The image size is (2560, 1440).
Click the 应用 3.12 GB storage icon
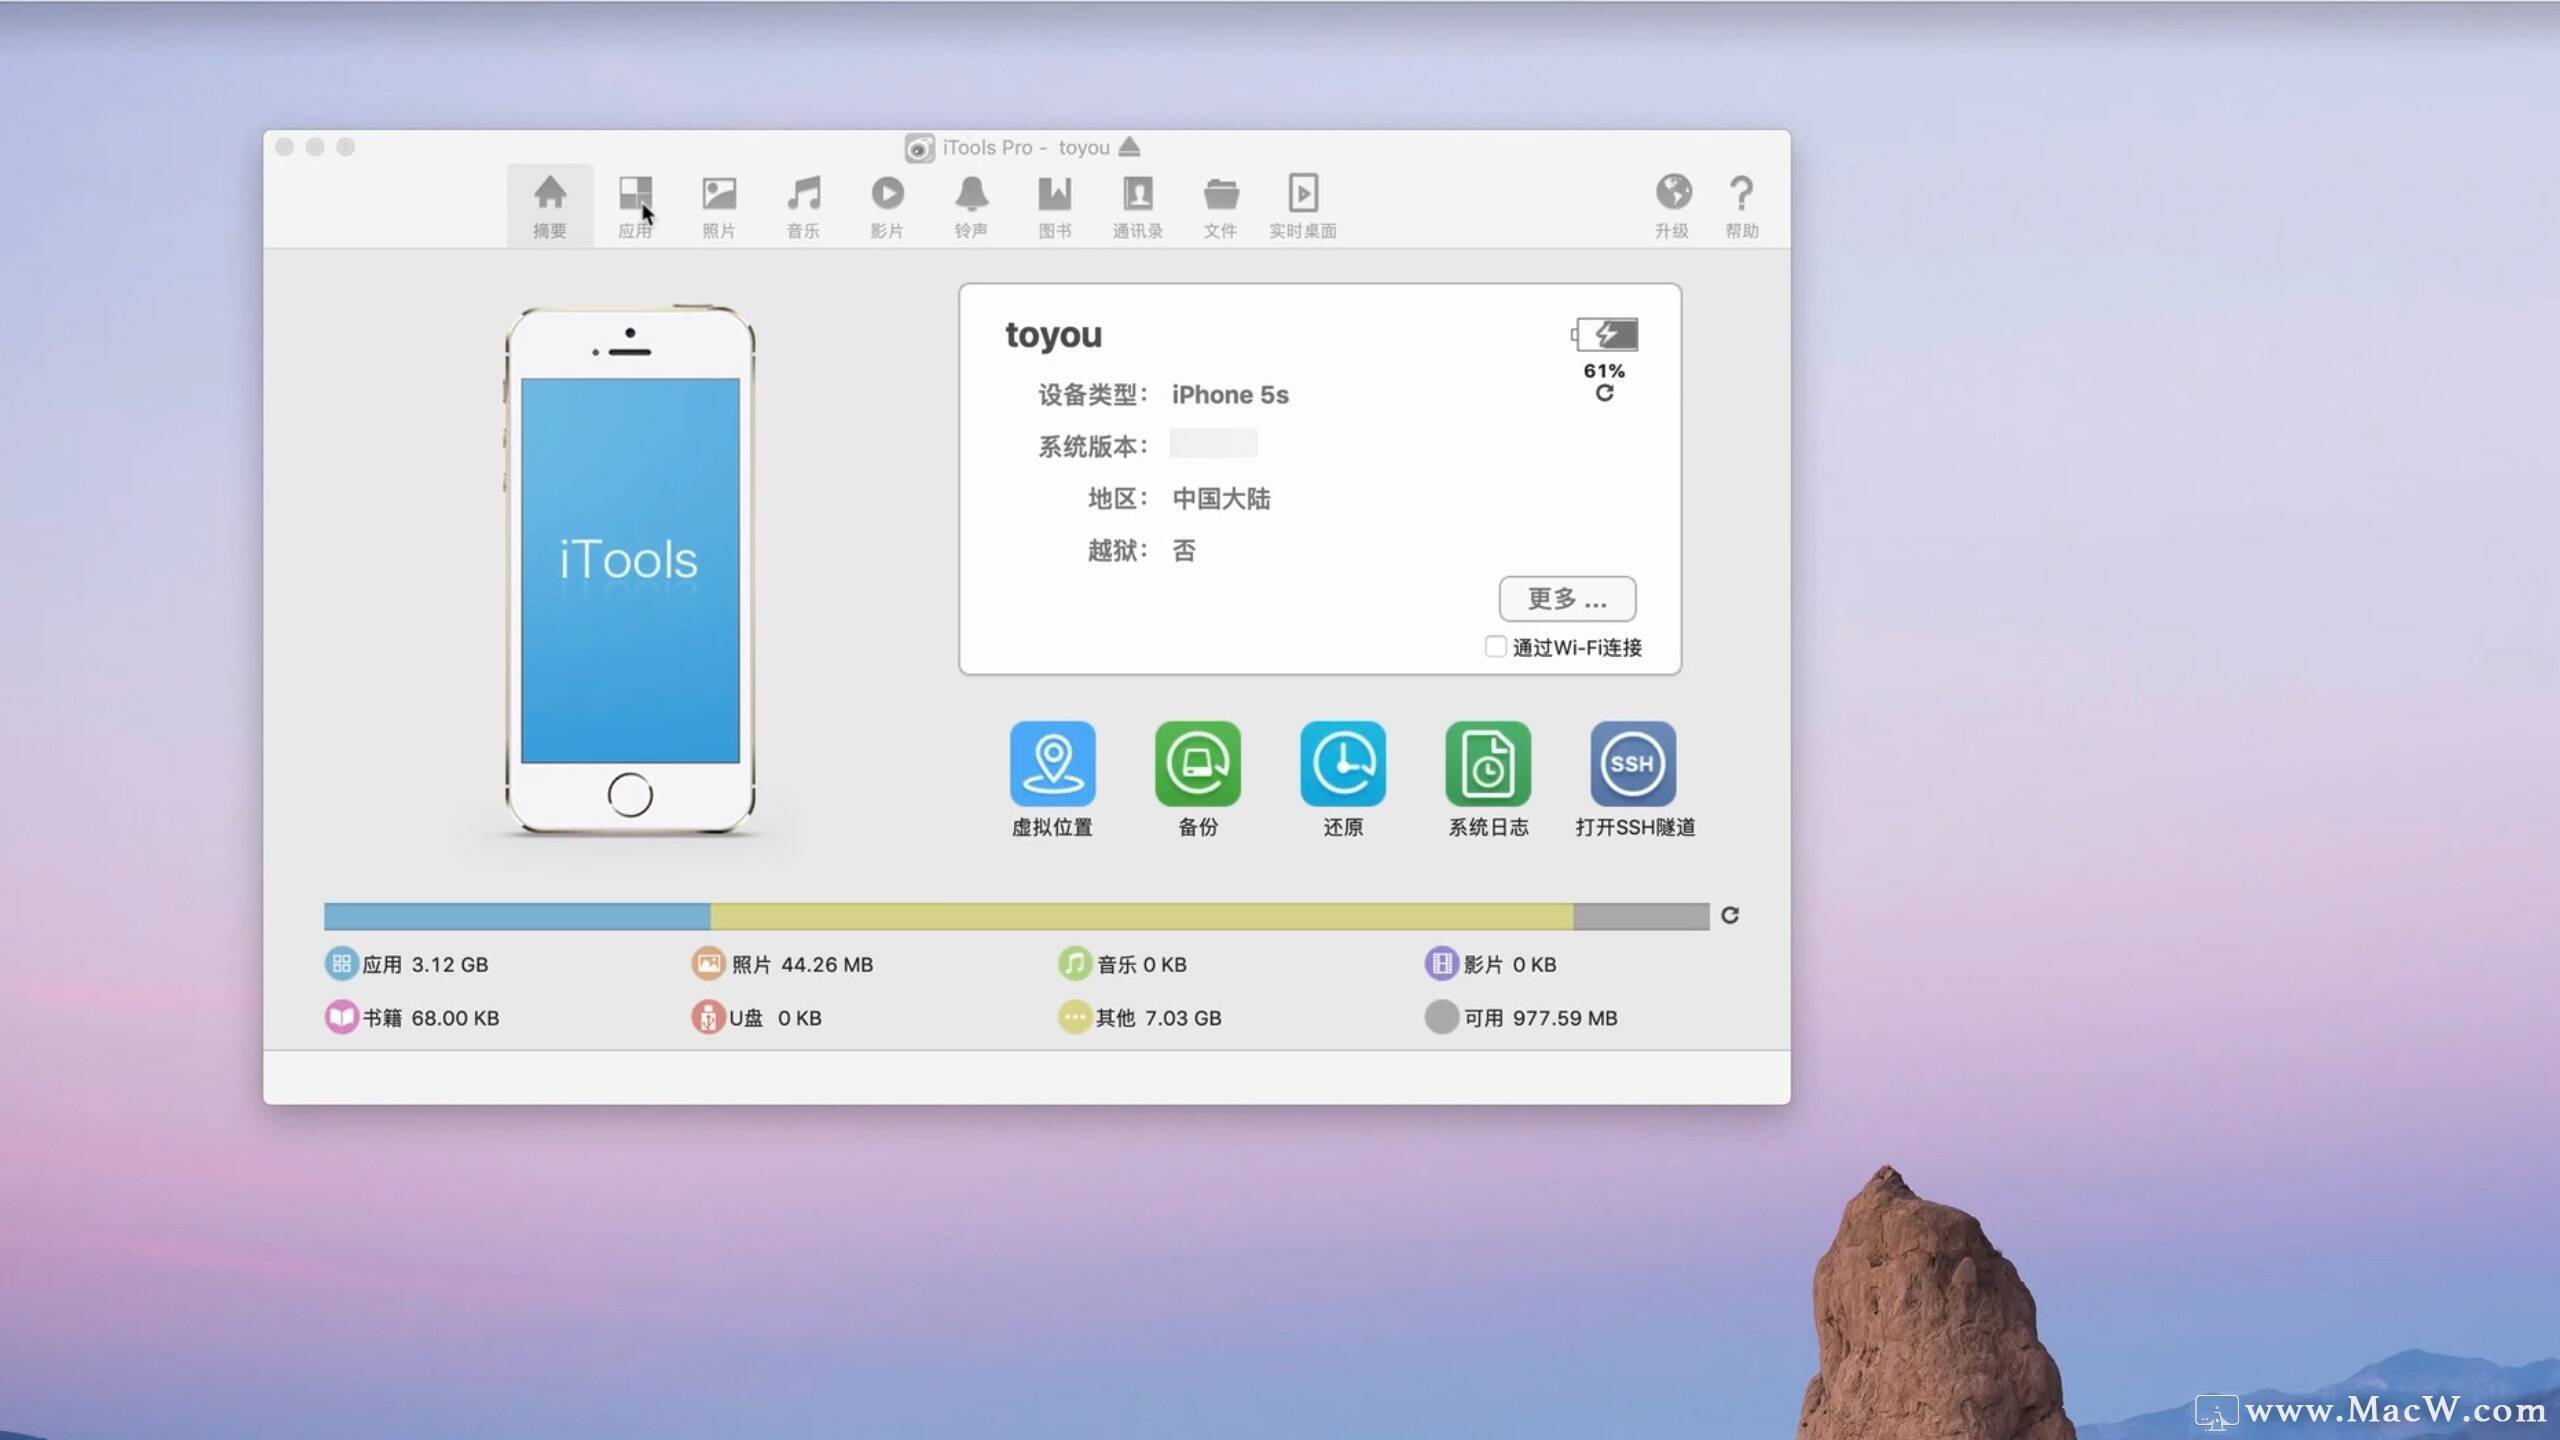point(340,964)
